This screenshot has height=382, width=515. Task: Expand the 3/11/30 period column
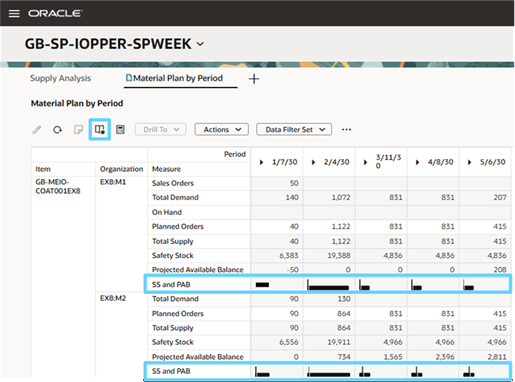[x=365, y=162]
